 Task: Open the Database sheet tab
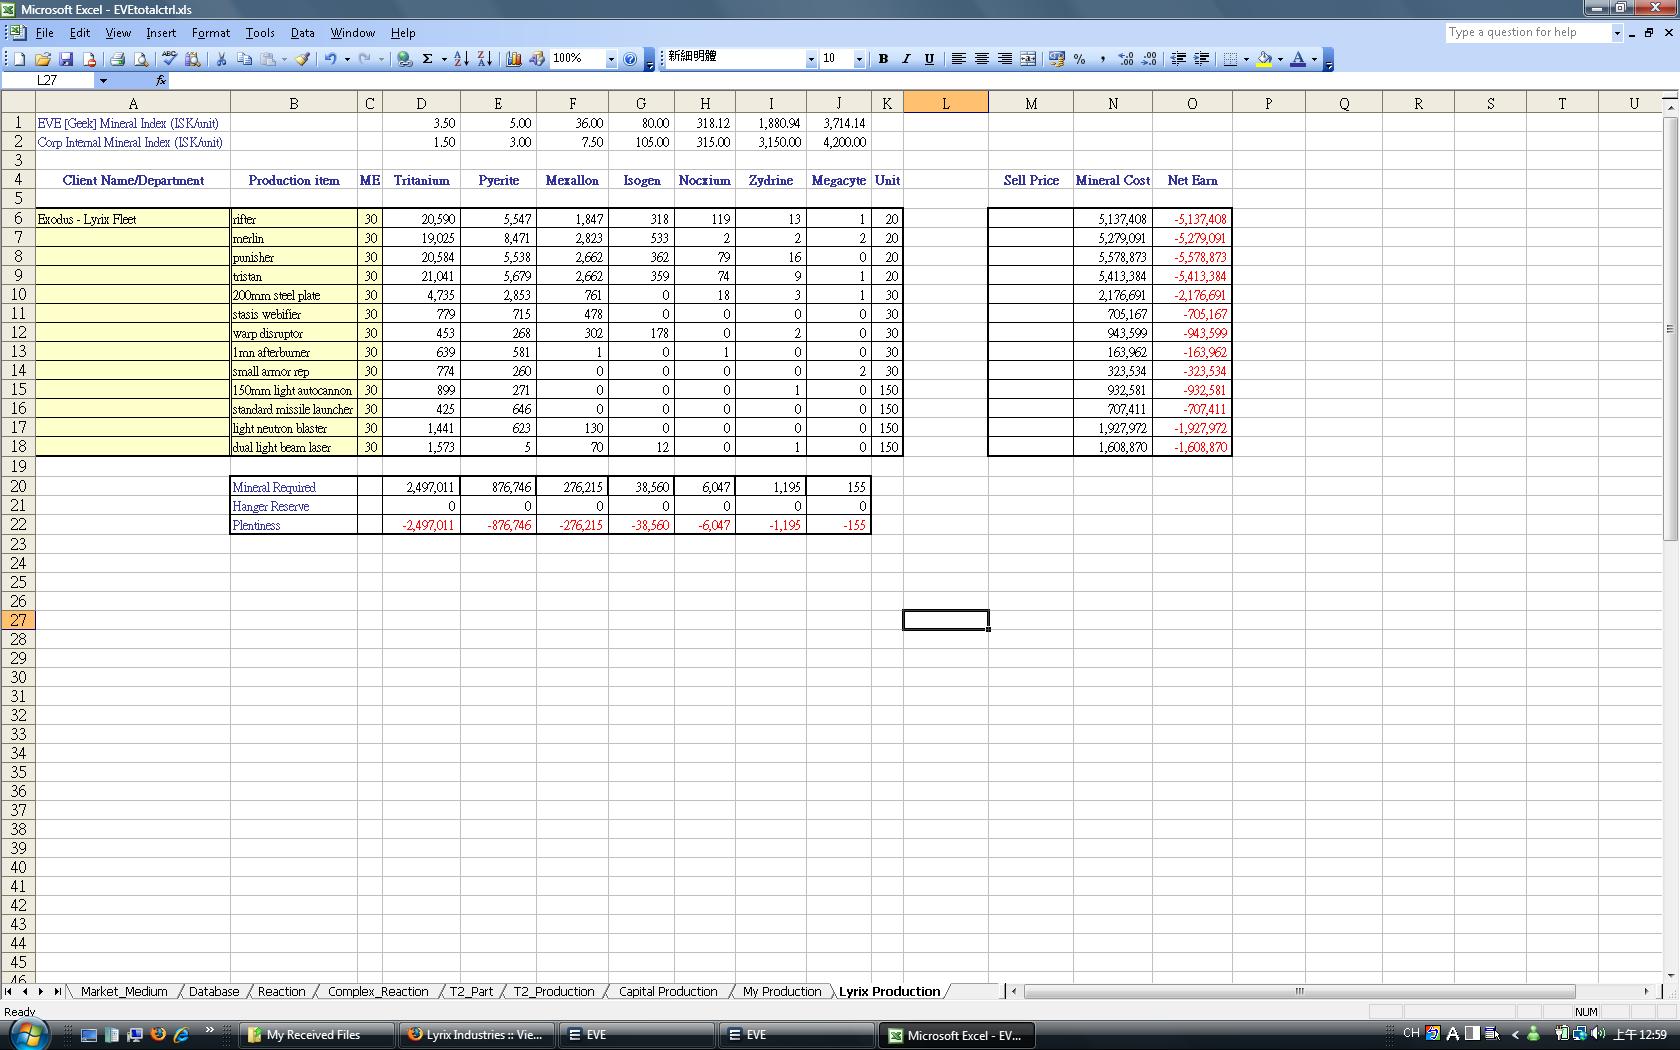point(214,991)
